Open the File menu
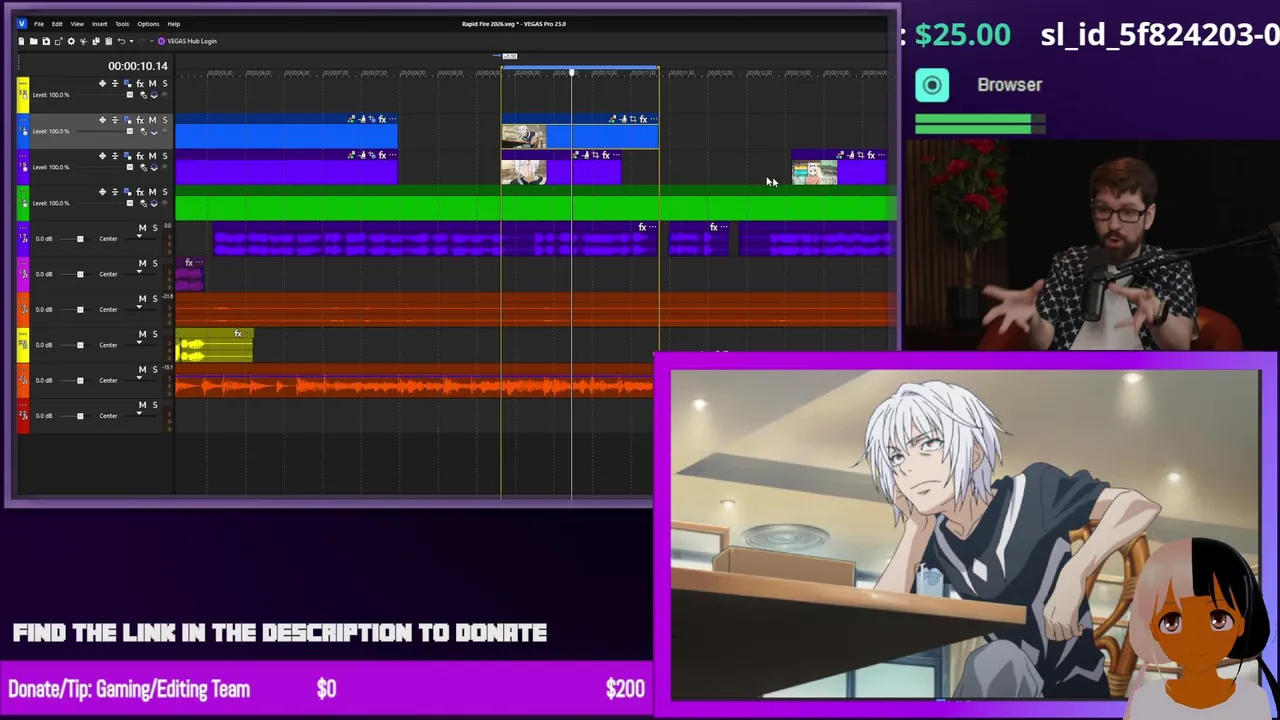This screenshot has height=720, width=1280. tap(39, 23)
